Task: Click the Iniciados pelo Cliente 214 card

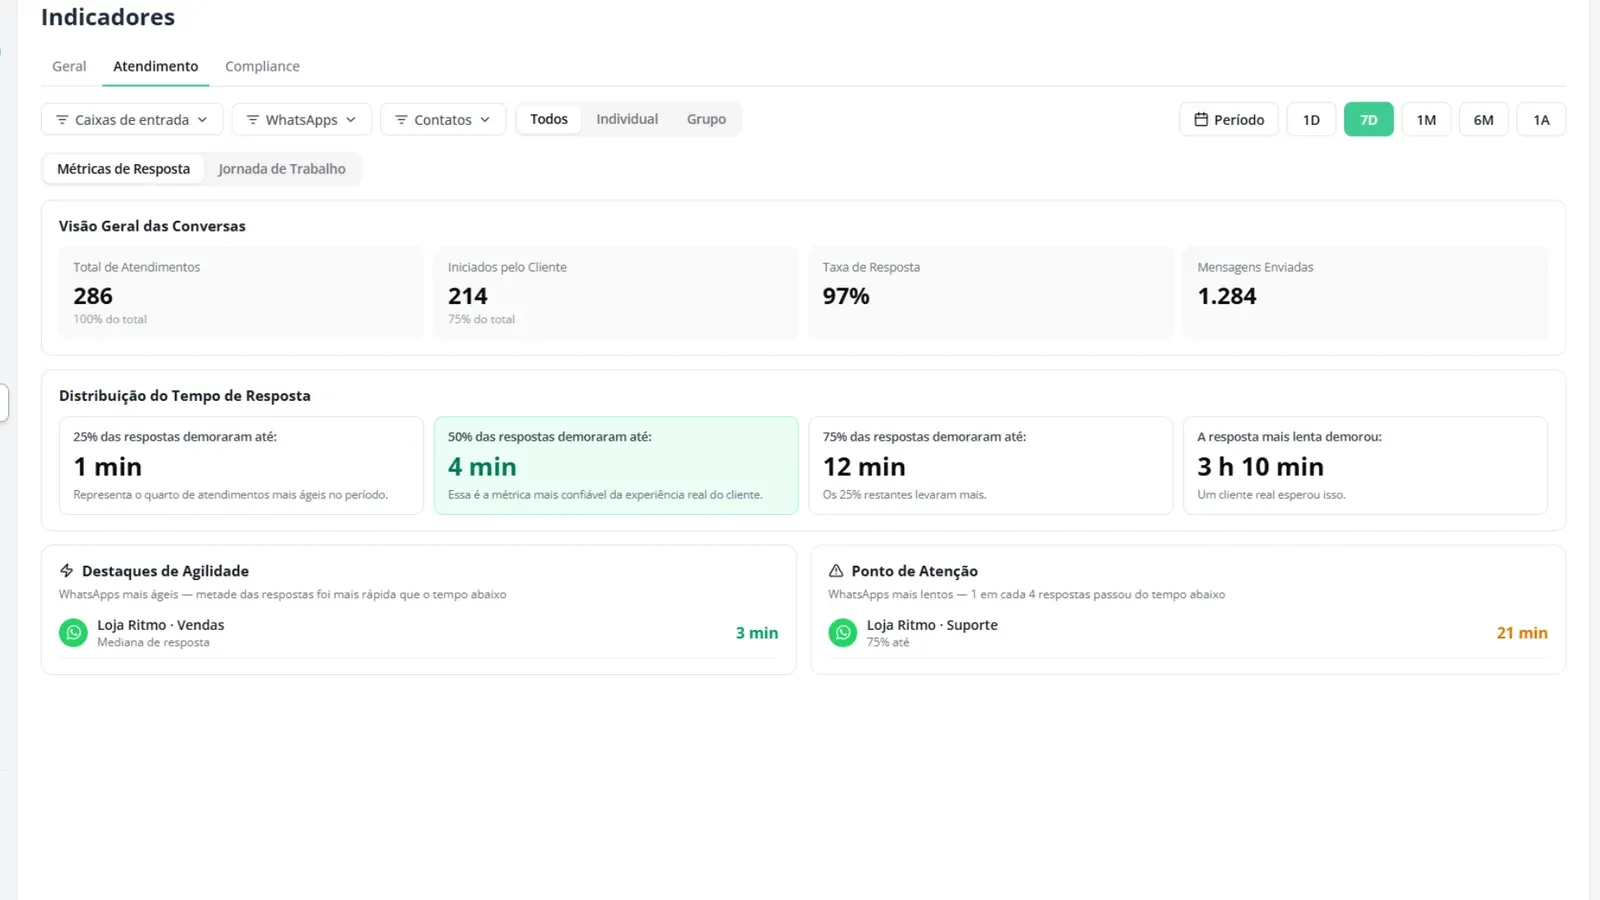Action: click(616, 293)
